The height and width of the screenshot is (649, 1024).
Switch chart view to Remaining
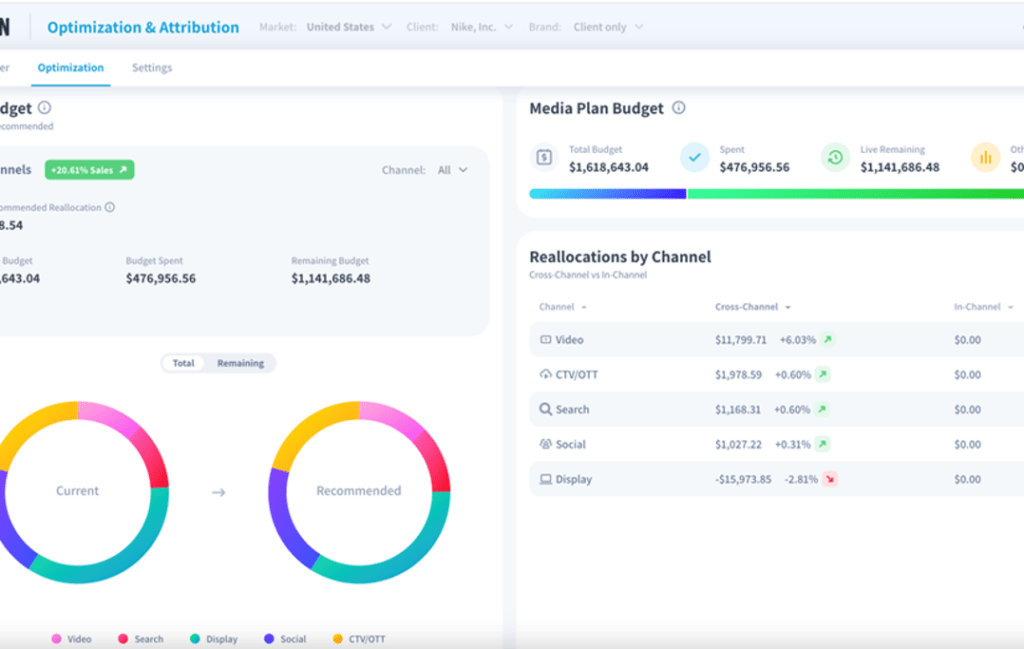click(240, 363)
